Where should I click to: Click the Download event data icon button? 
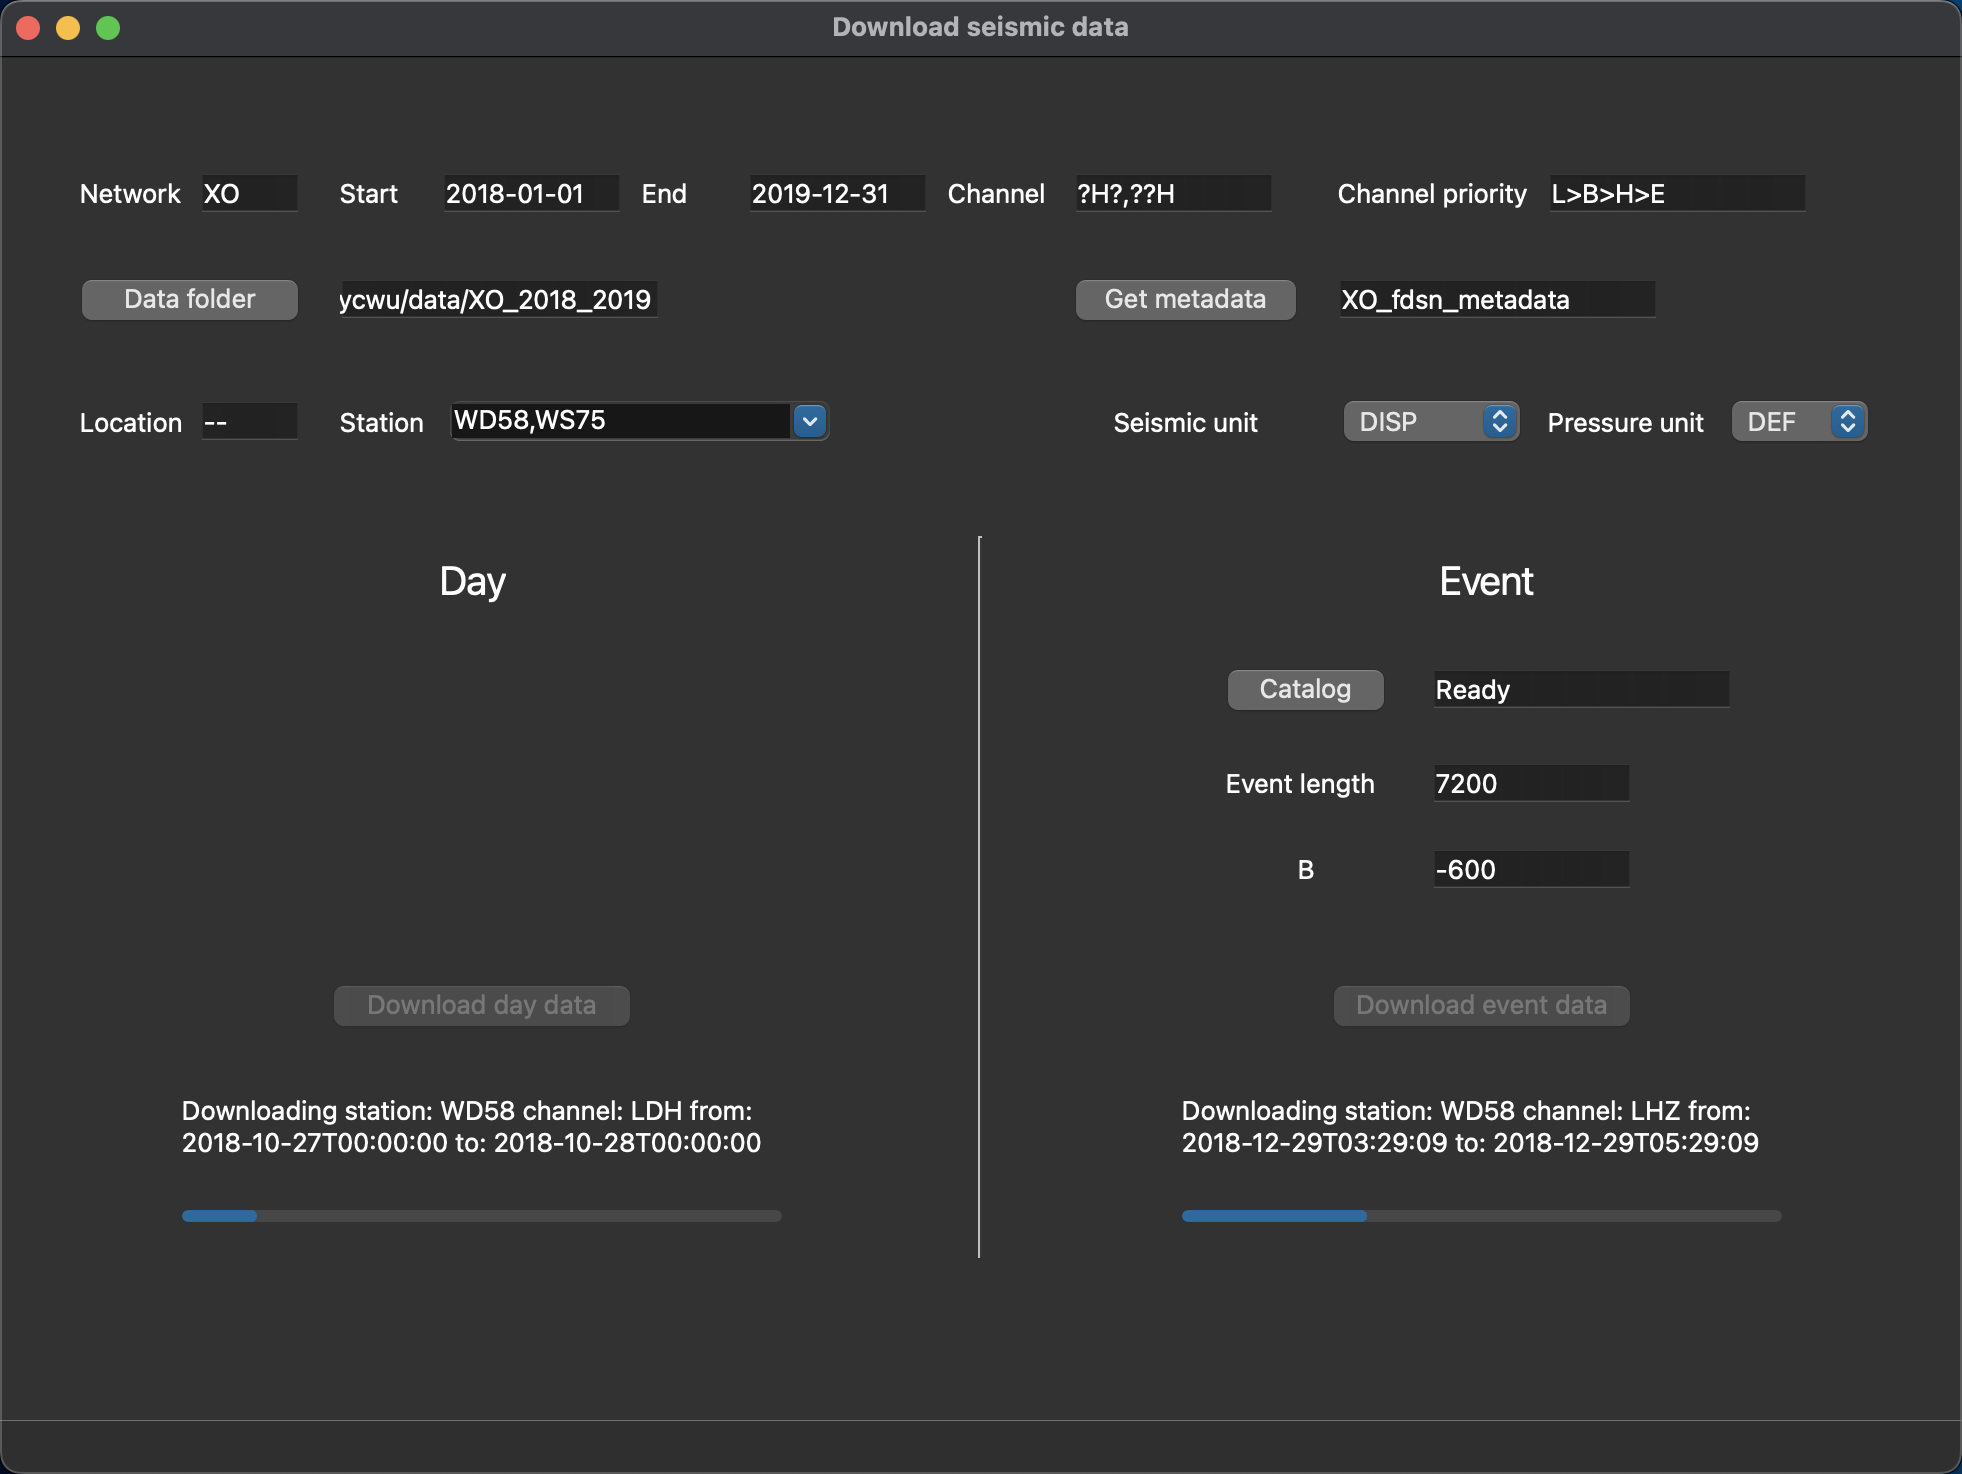click(1479, 1003)
